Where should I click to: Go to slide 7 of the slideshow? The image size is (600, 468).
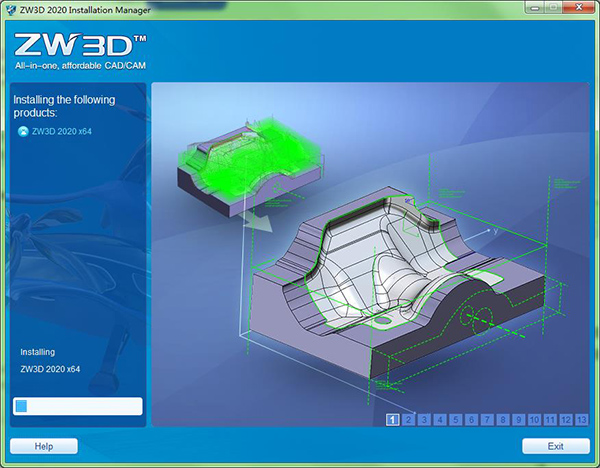pyautogui.click(x=488, y=419)
